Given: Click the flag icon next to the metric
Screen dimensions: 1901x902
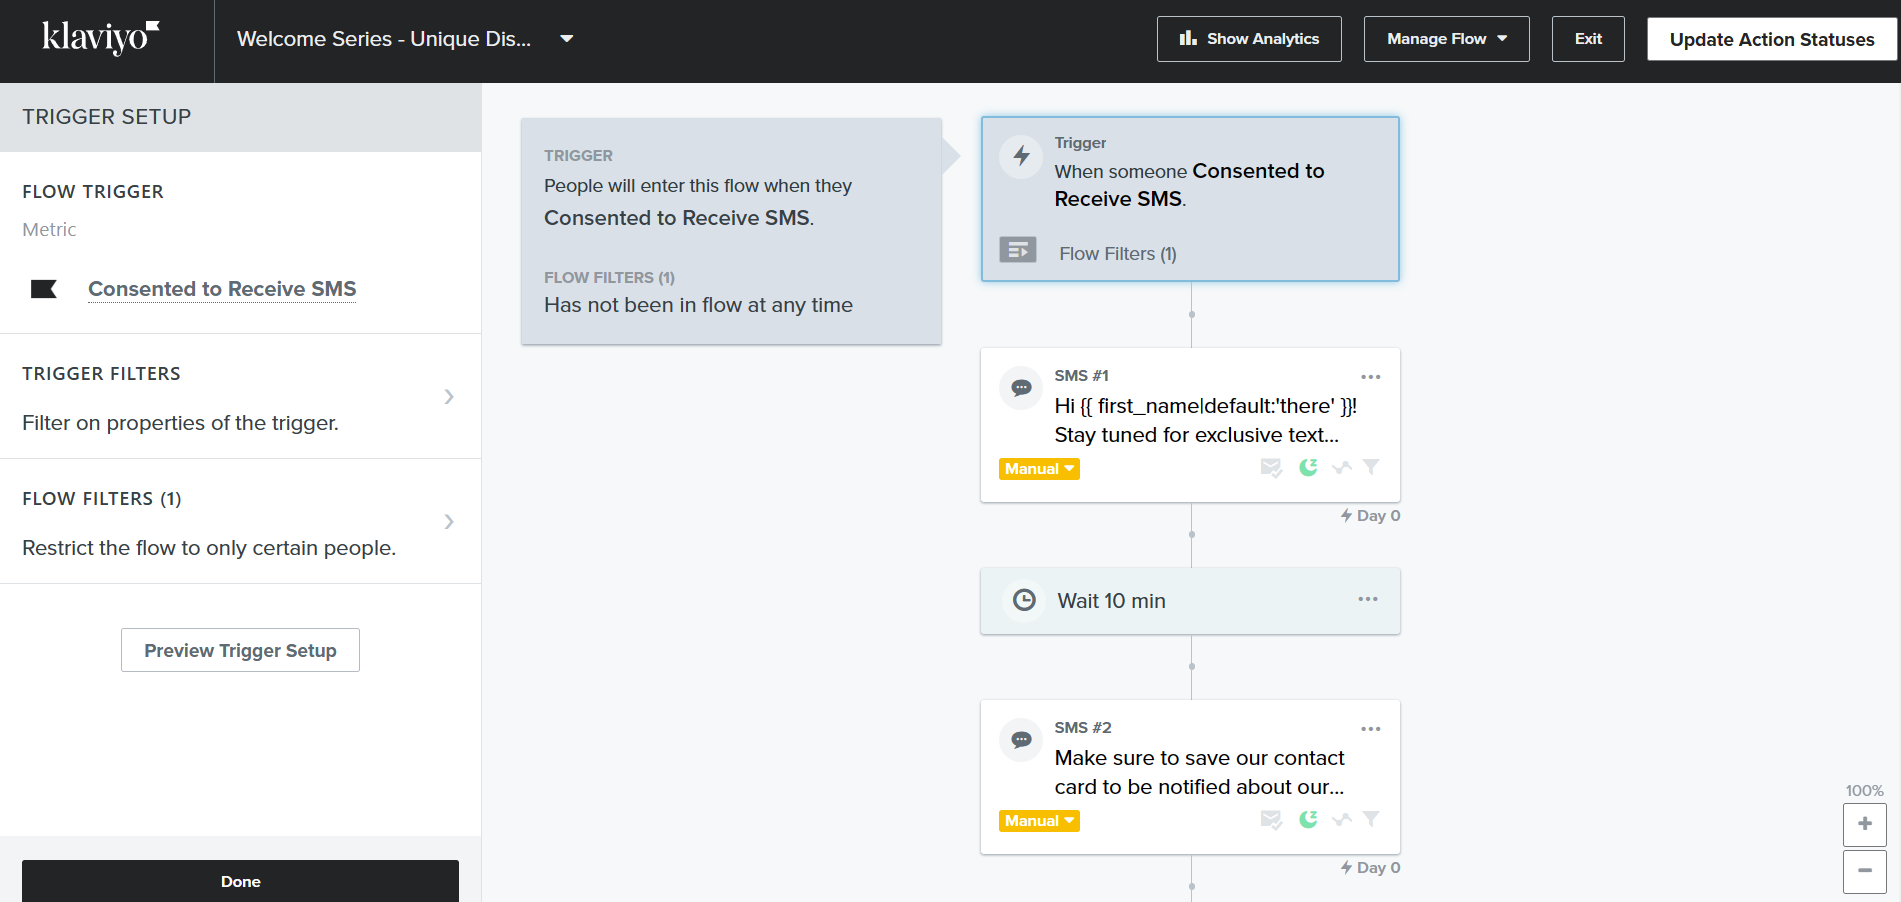Looking at the screenshot, I should point(44,289).
